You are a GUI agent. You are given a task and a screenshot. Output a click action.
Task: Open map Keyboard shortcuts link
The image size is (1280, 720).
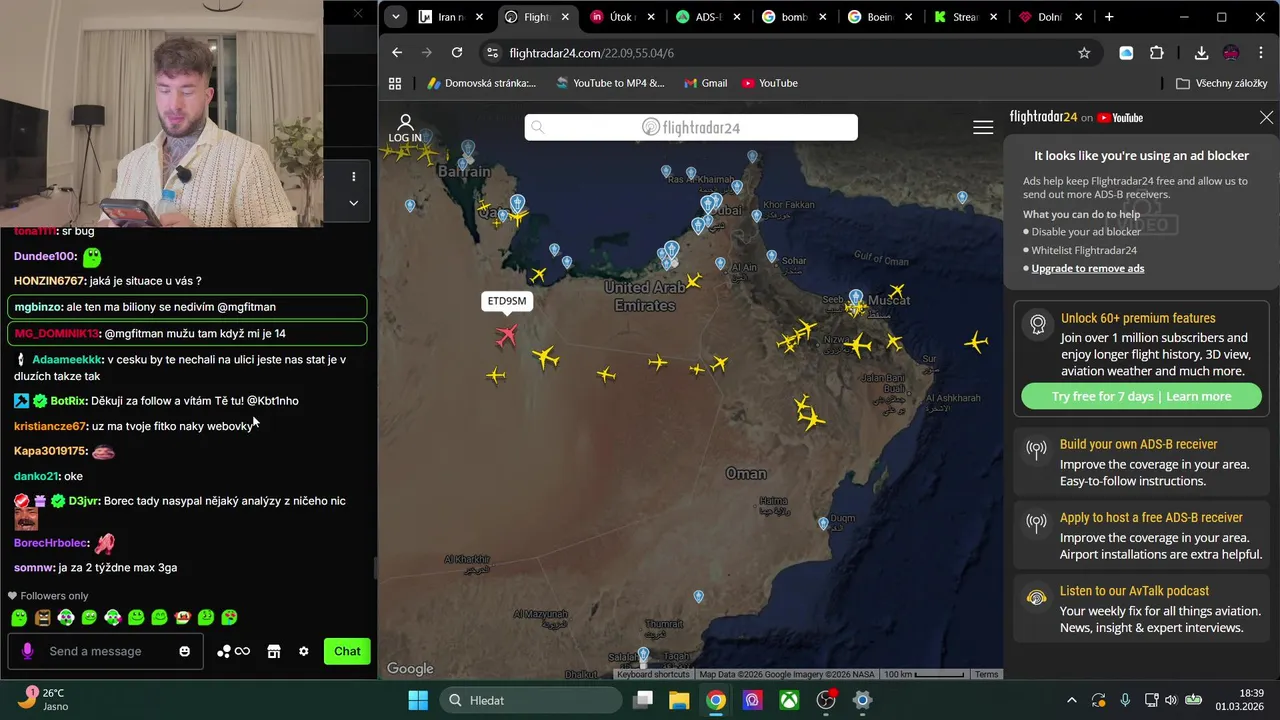click(653, 674)
